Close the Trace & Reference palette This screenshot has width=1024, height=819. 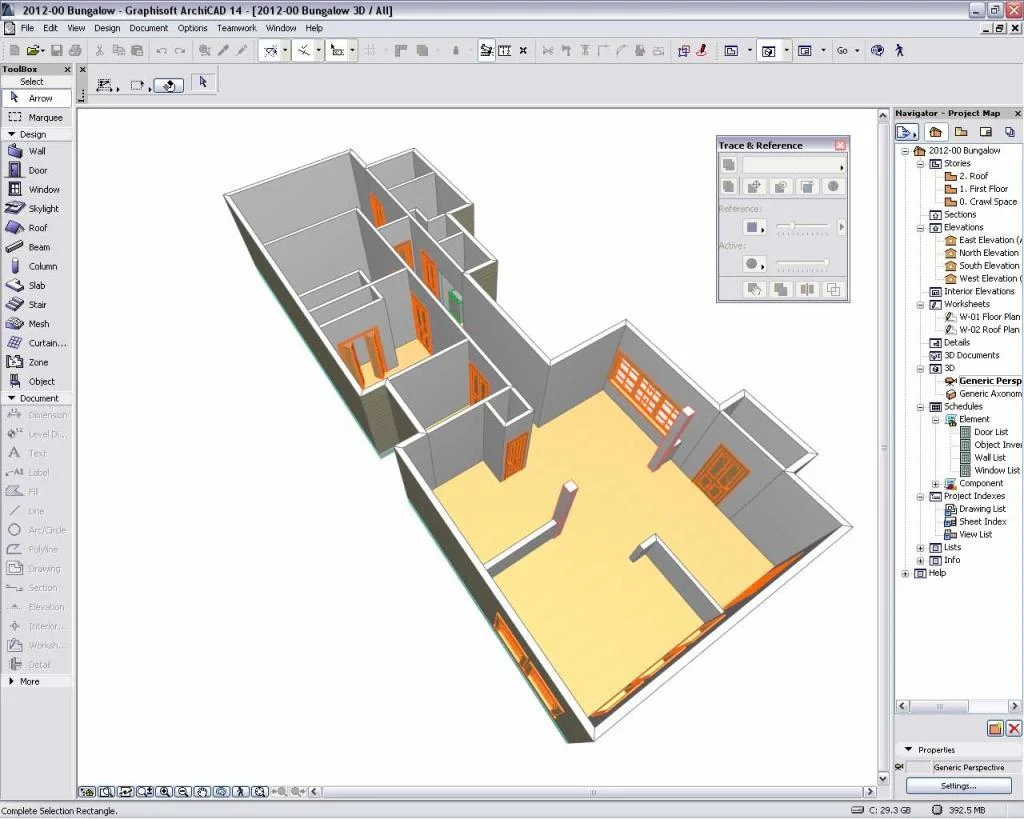(840, 145)
